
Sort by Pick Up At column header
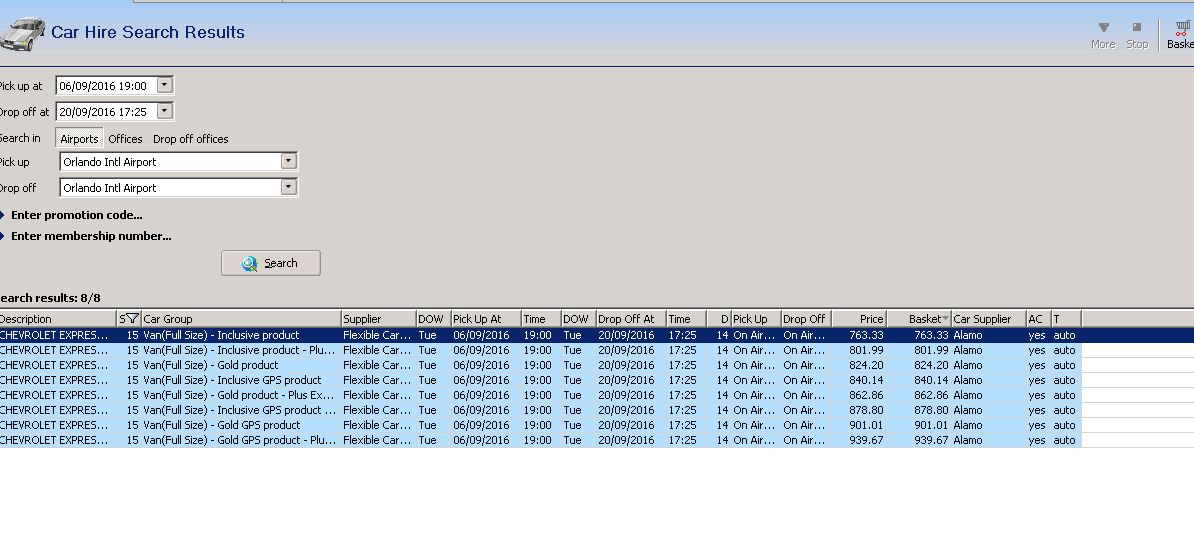pyautogui.click(x=487, y=319)
